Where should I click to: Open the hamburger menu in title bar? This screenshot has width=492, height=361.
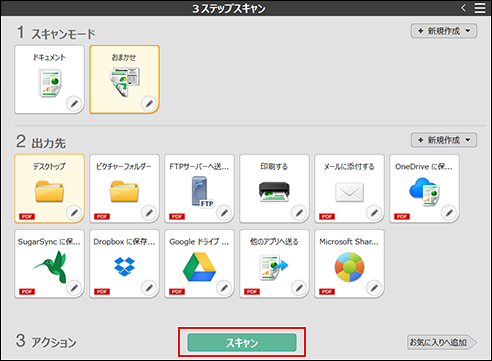(x=480, y=8)
